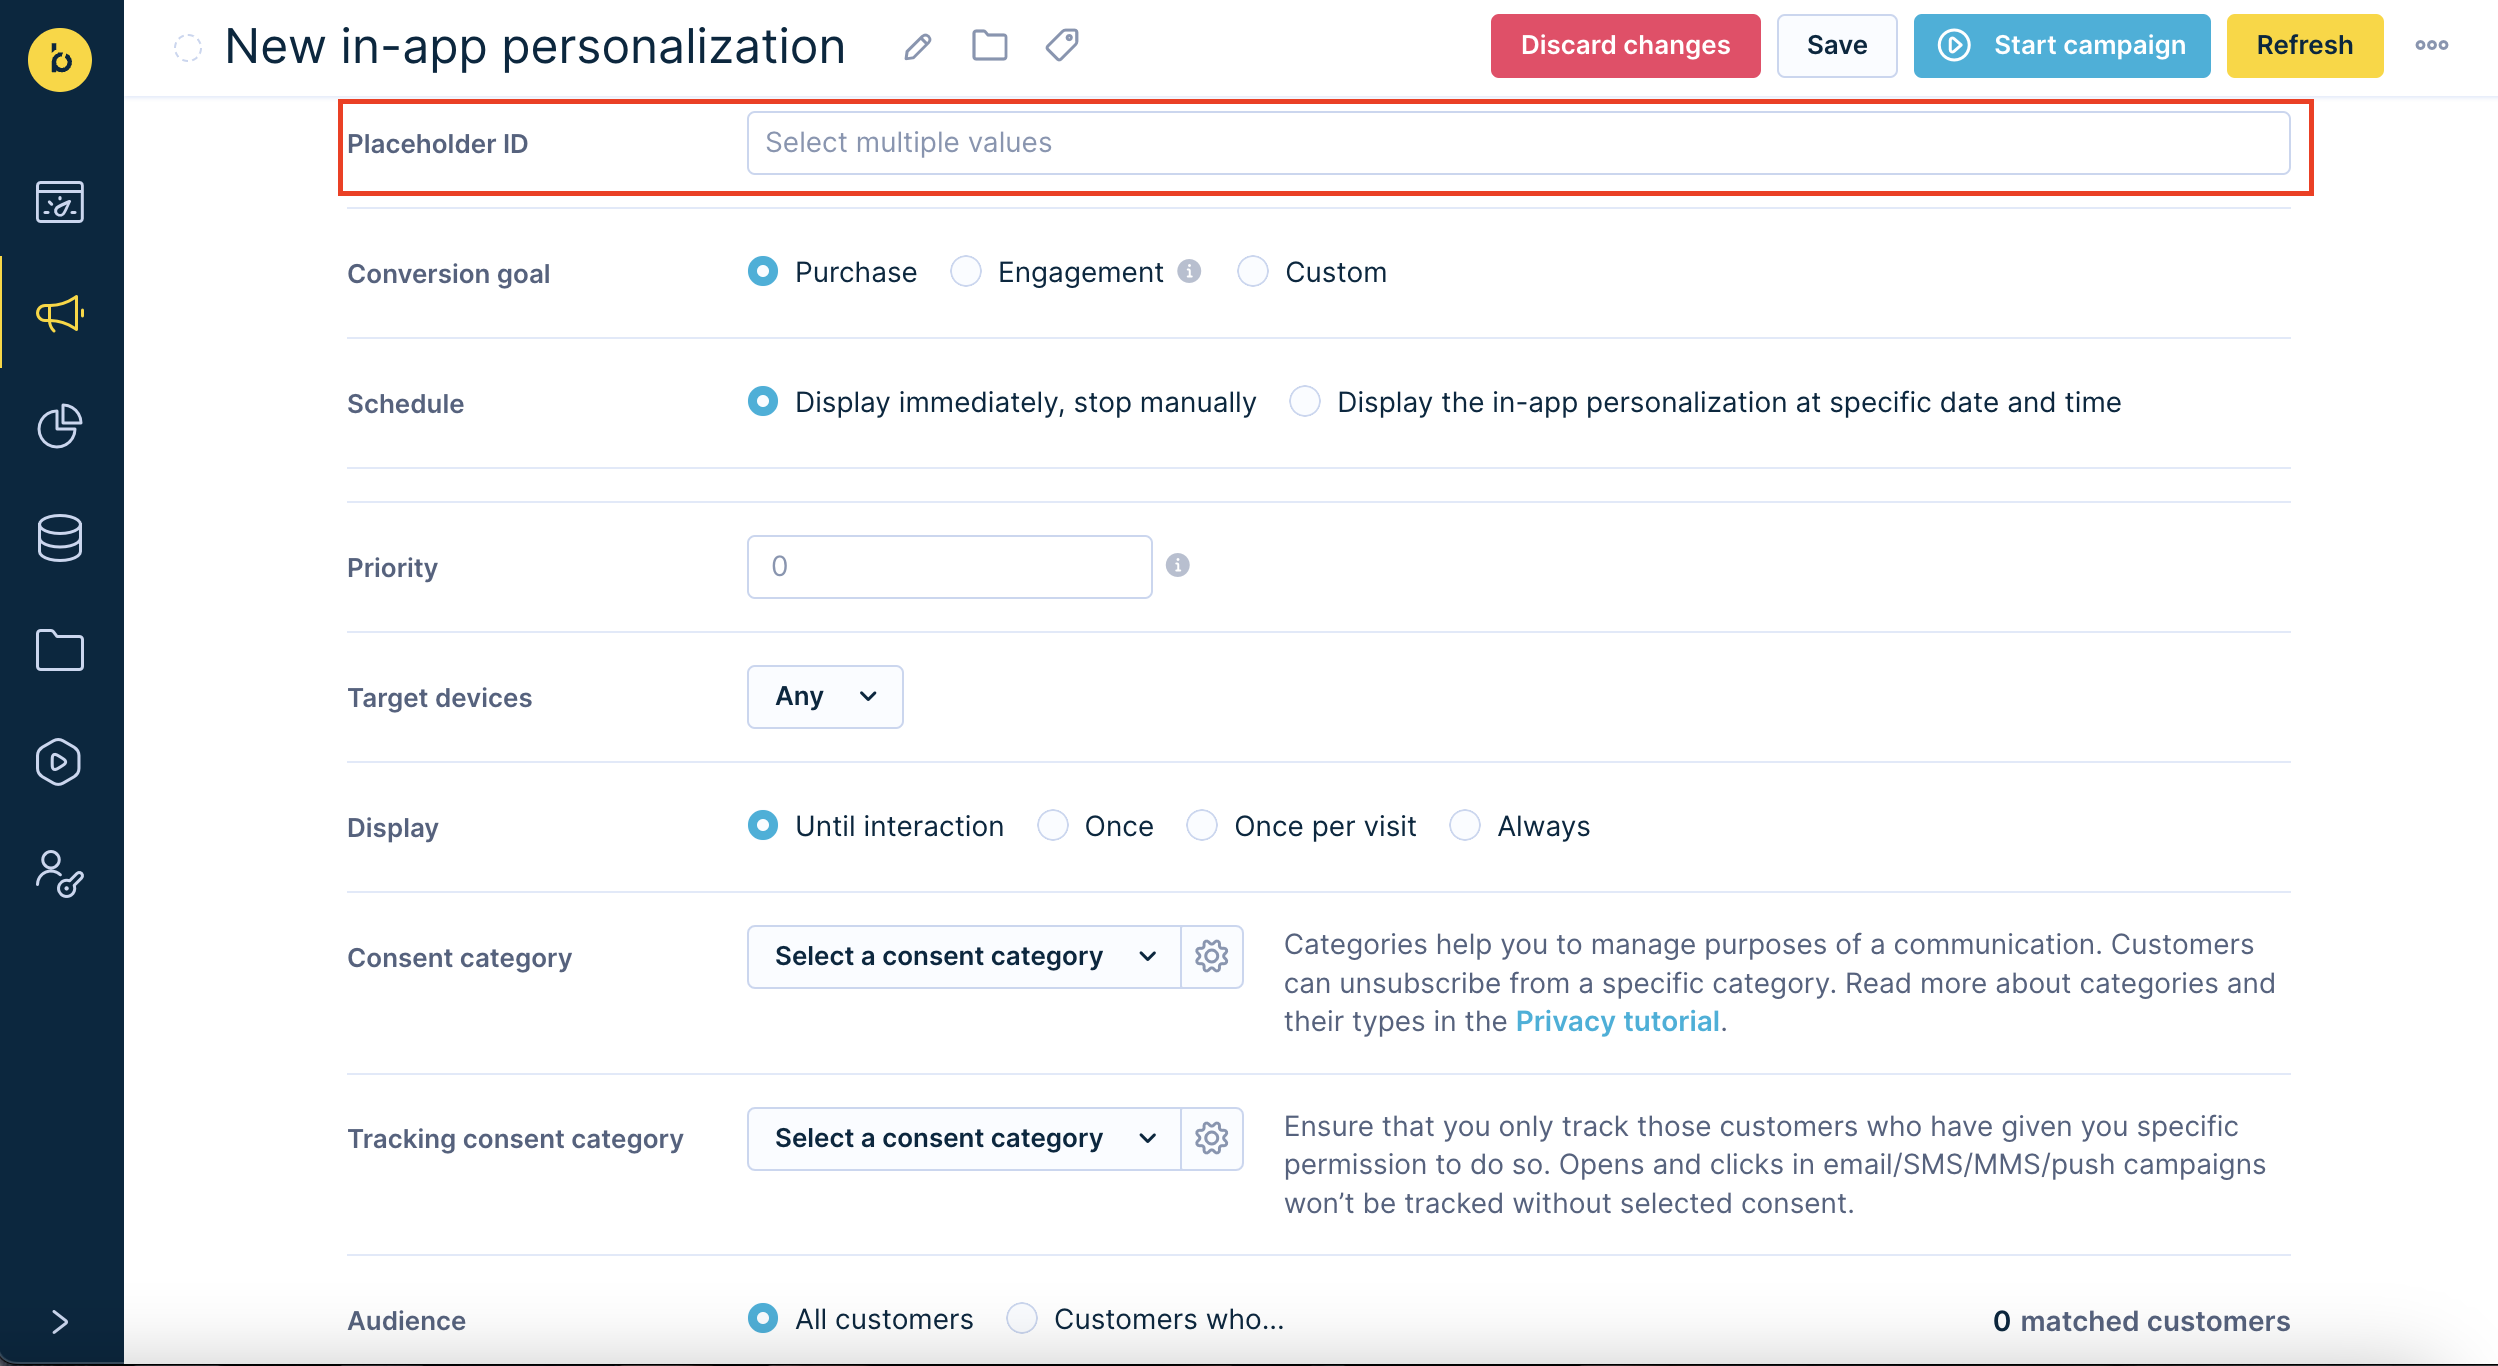Click the folder icon beside the title
Viewport: 2498px width, 1366px height.
click(x=989, y=46)
